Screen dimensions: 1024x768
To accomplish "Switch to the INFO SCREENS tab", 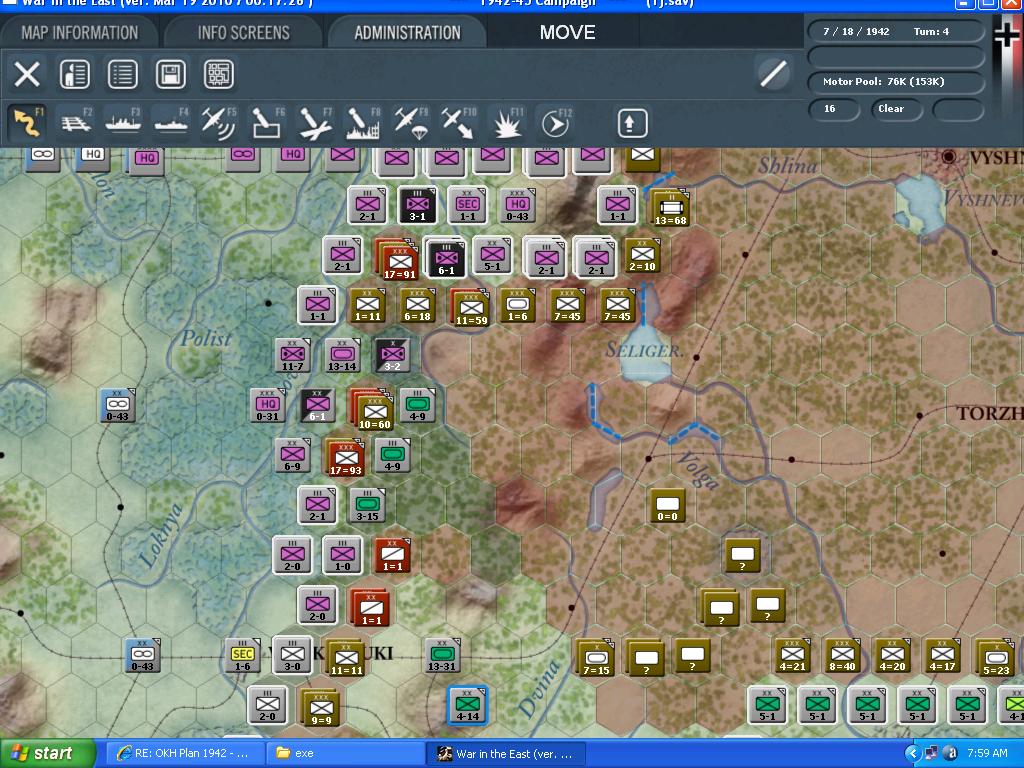I will (x=244, y=33).
